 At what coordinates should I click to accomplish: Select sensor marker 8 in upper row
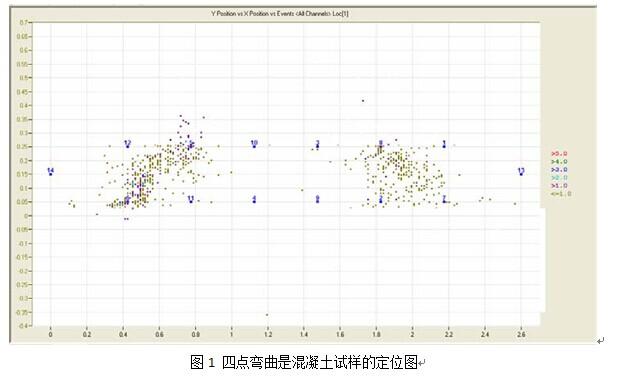coord(380,144)
